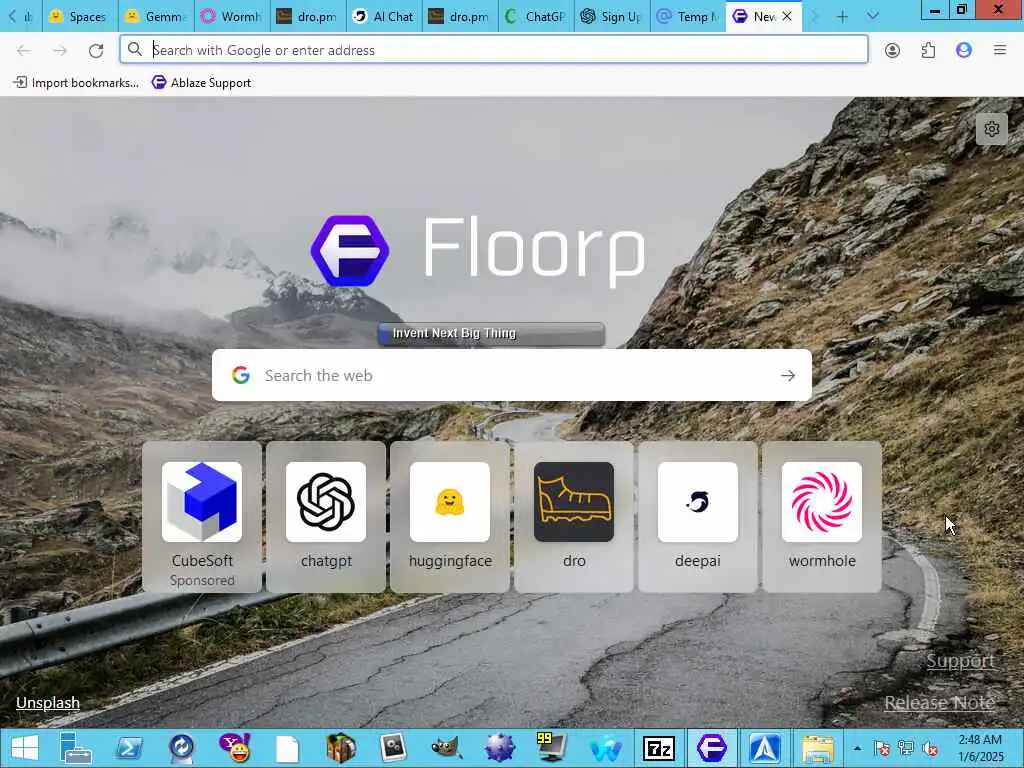Image resolution: width=1024 pixels, height=768 pixels.
Task: Reload the current page
Action: tap(96, 50)
